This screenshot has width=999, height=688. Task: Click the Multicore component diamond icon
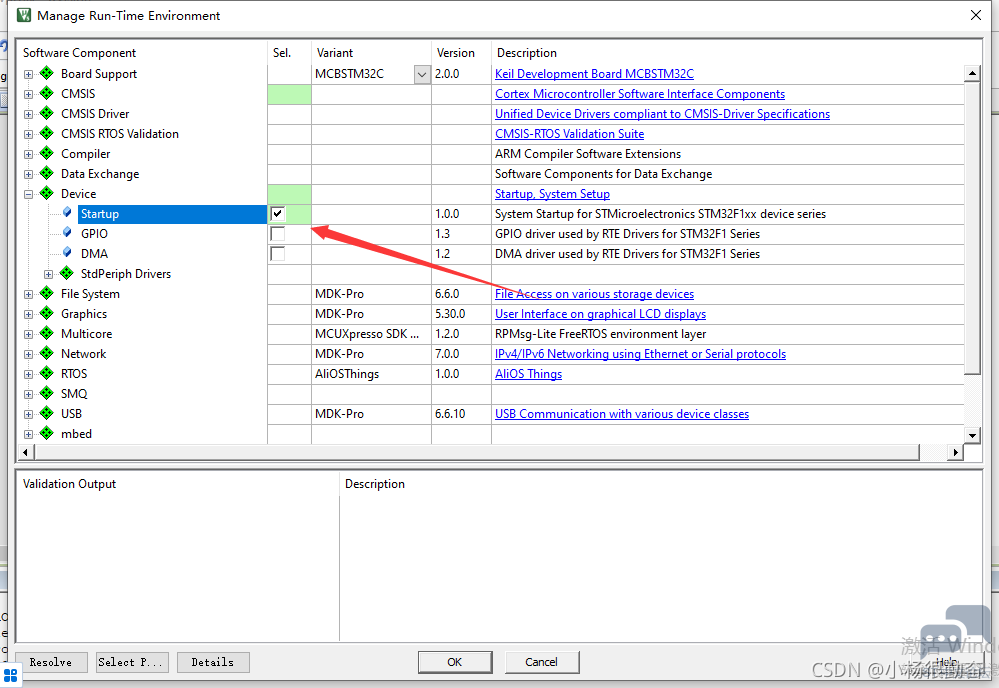point(47,333)
